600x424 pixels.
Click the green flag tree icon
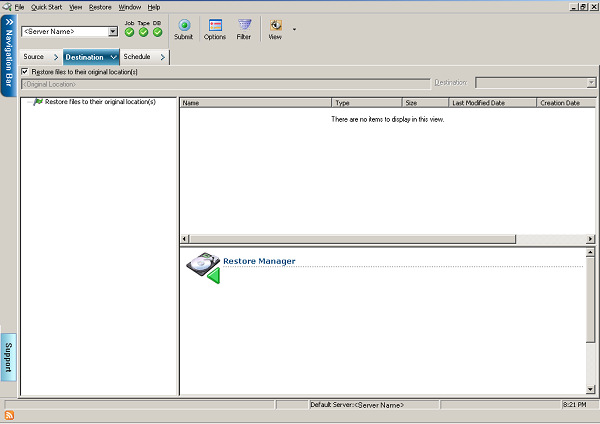point(38,102)
